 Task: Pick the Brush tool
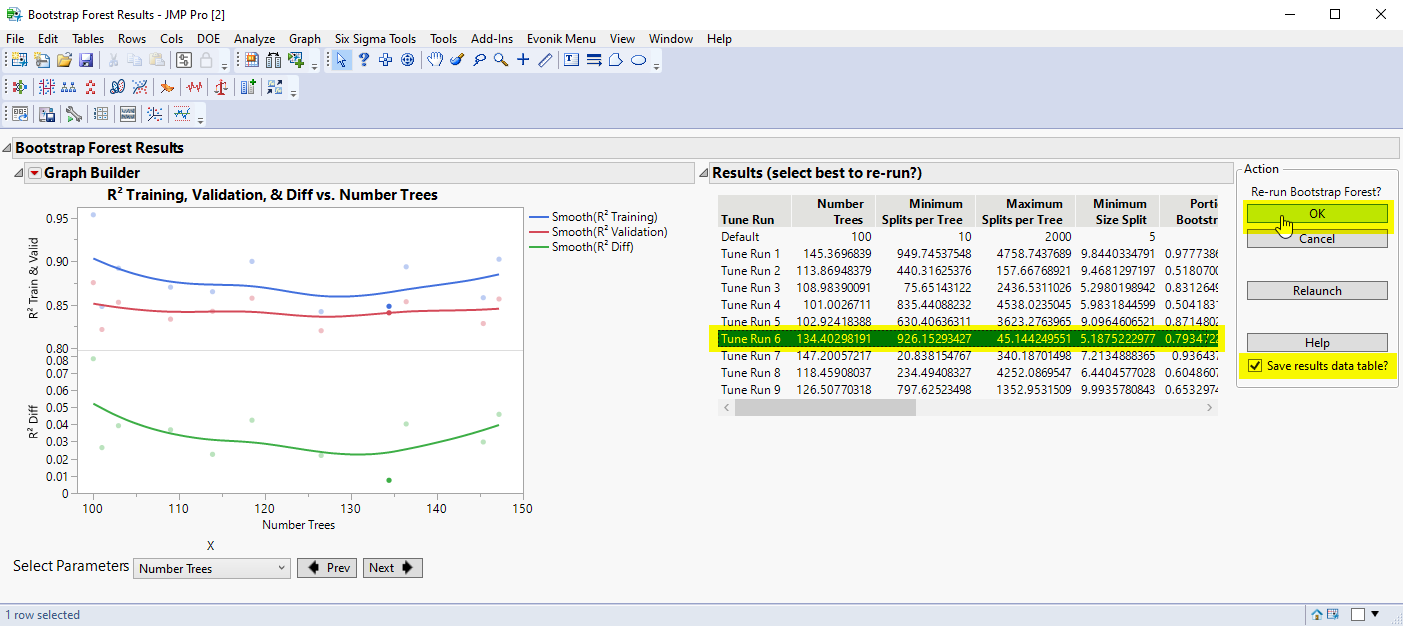click(x=457, y=60)
